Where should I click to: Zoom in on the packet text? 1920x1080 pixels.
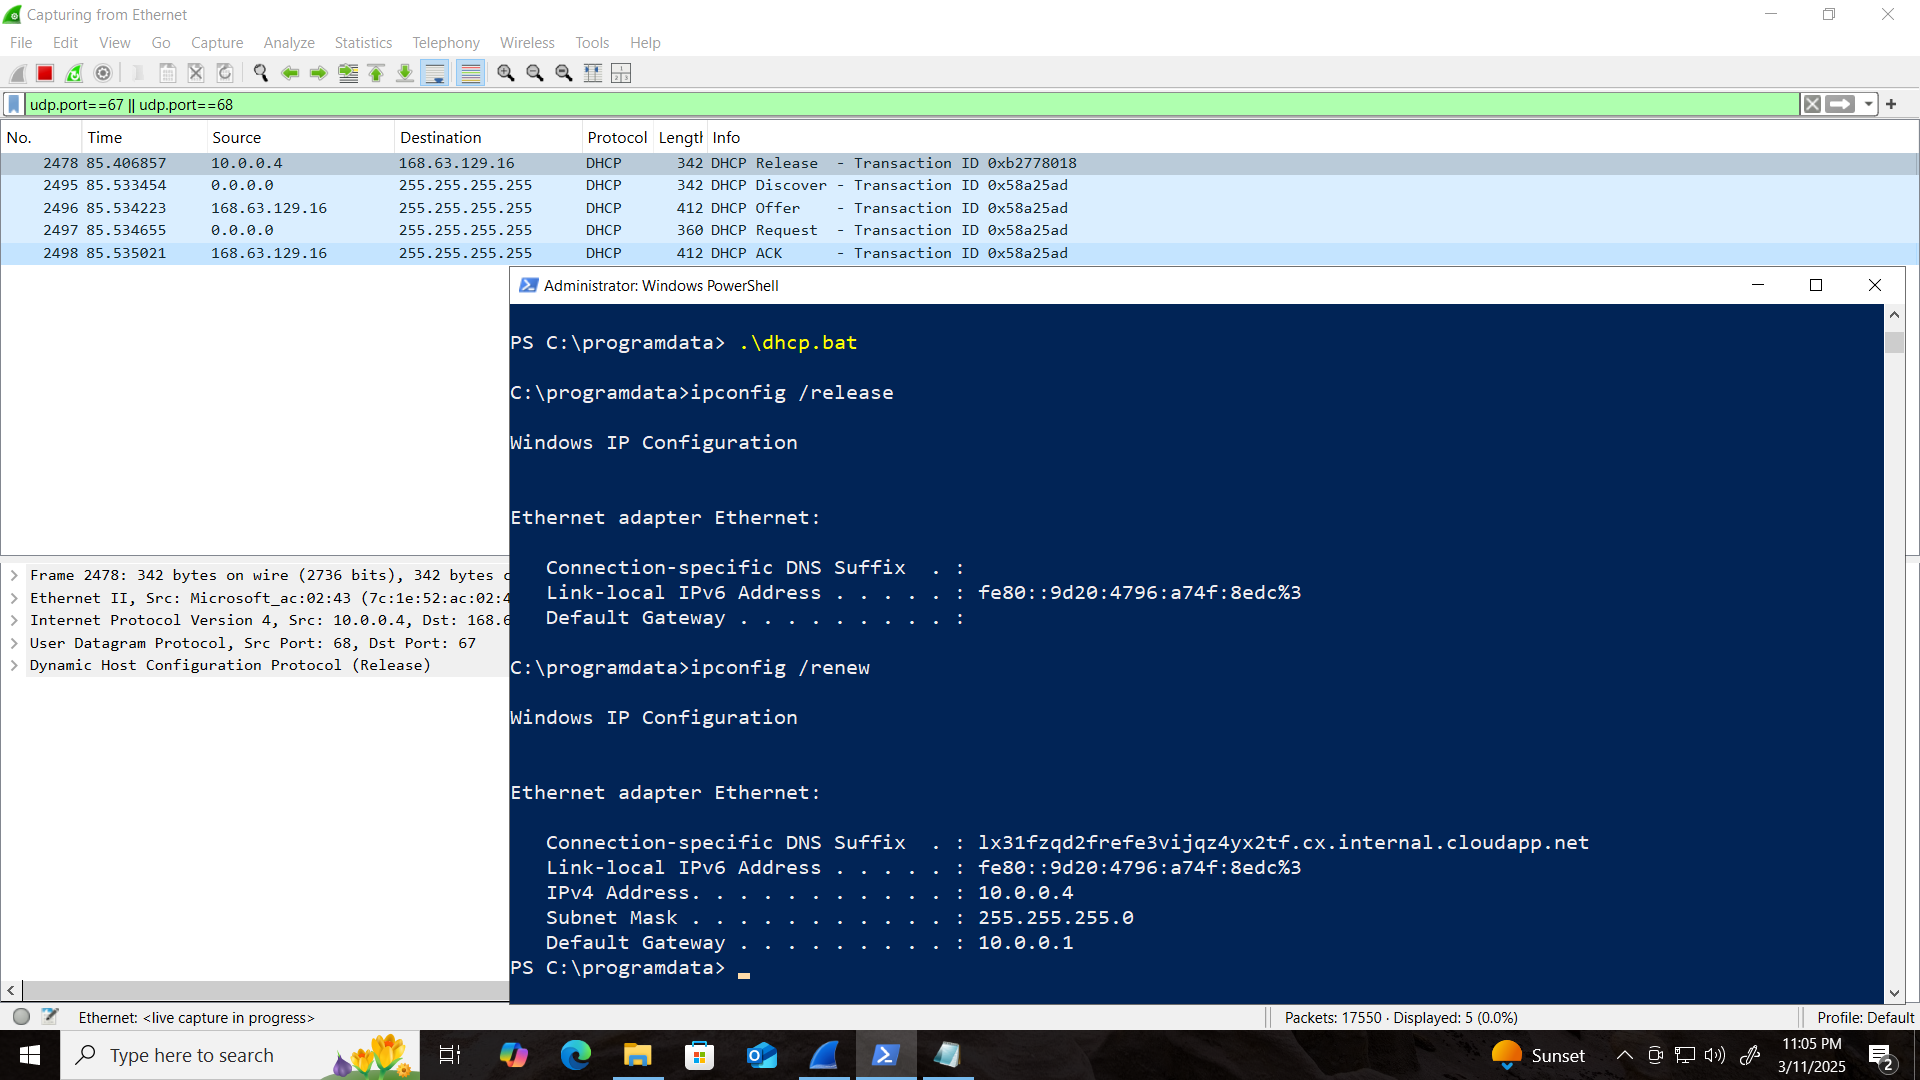[x=506, y=73]
